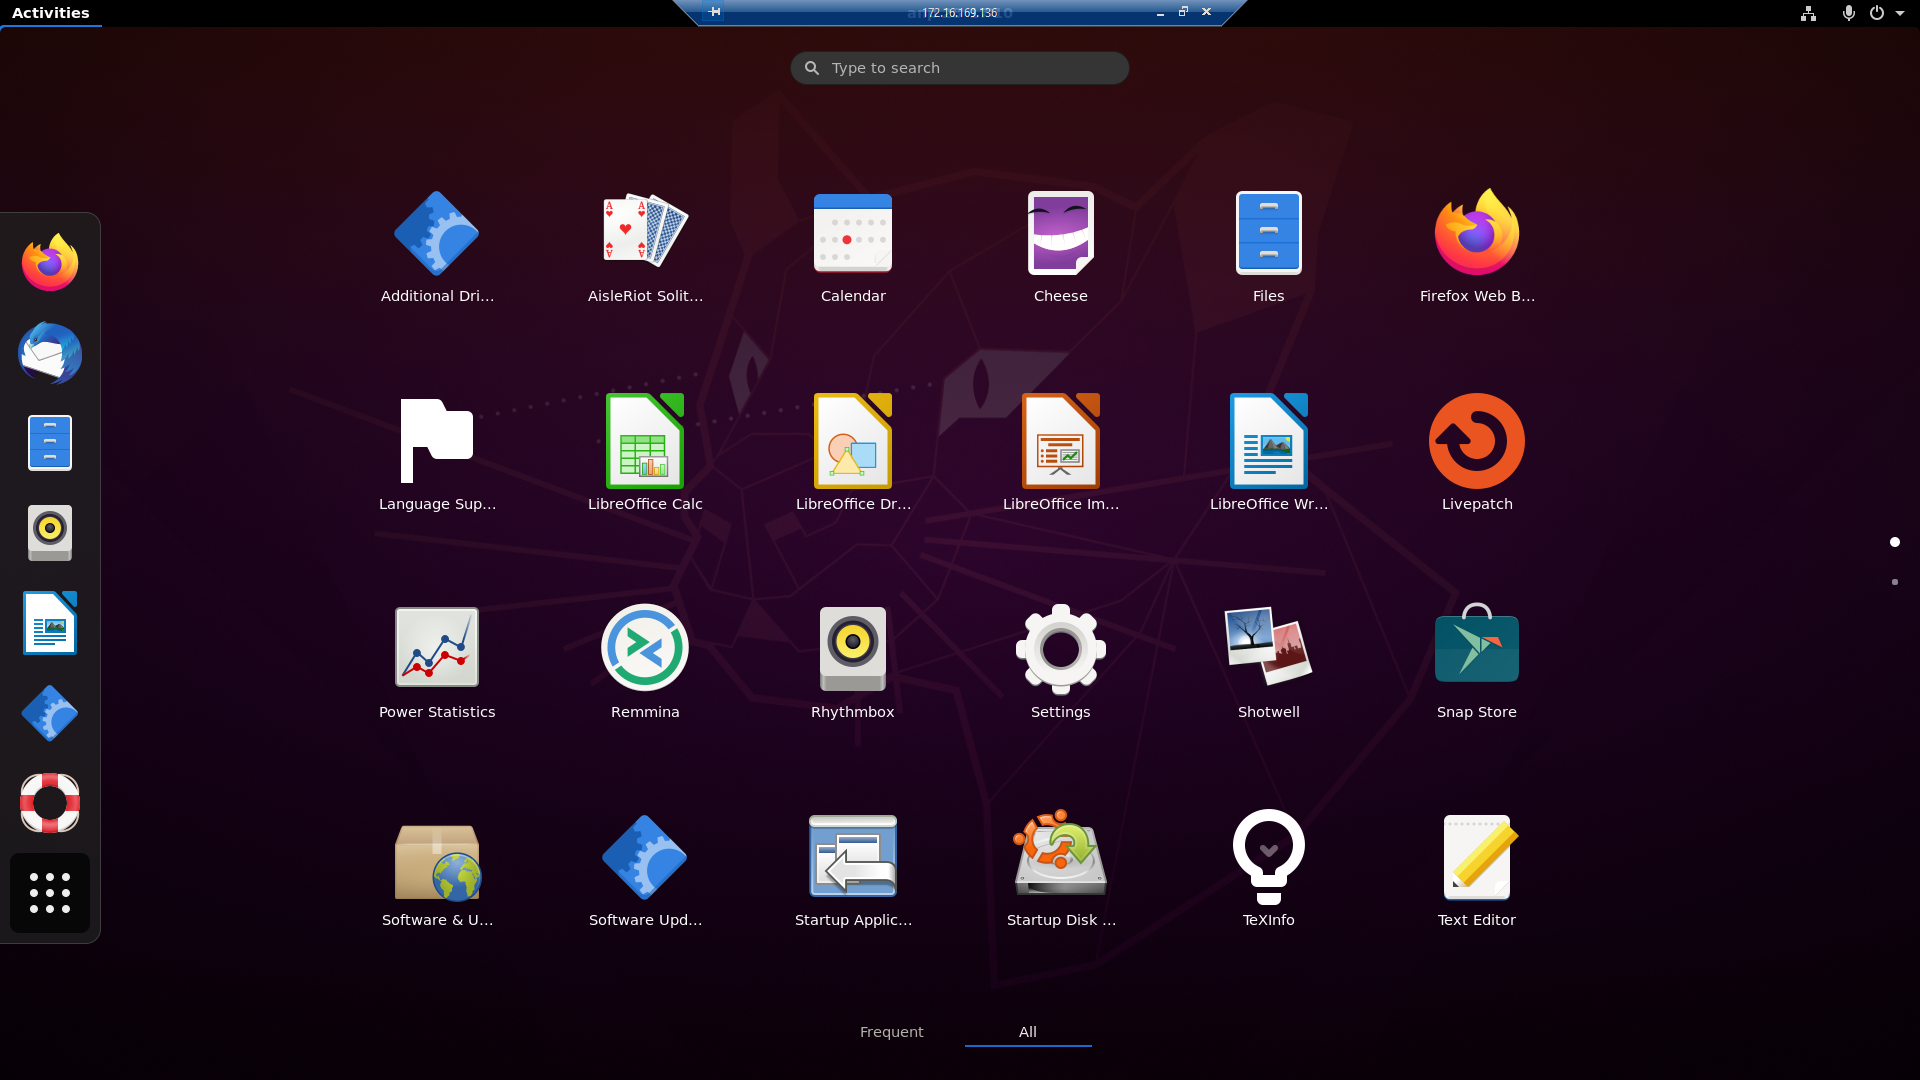This screenshot has height=1080, width=1920.
Task: Open Startup Applications
Action: coord(853,871)
